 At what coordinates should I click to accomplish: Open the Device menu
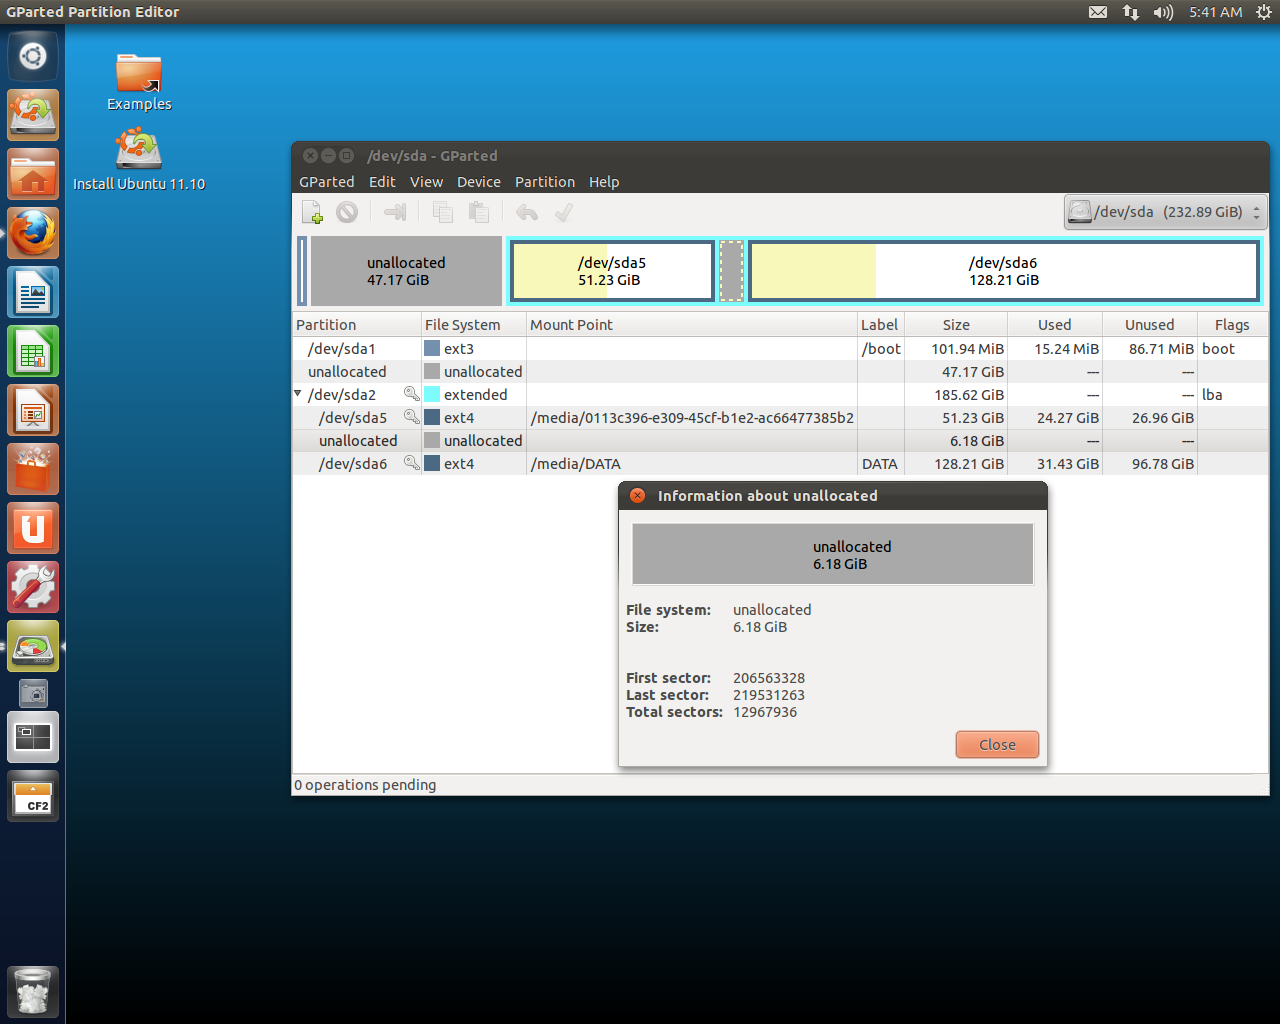(x=479, y=182)
